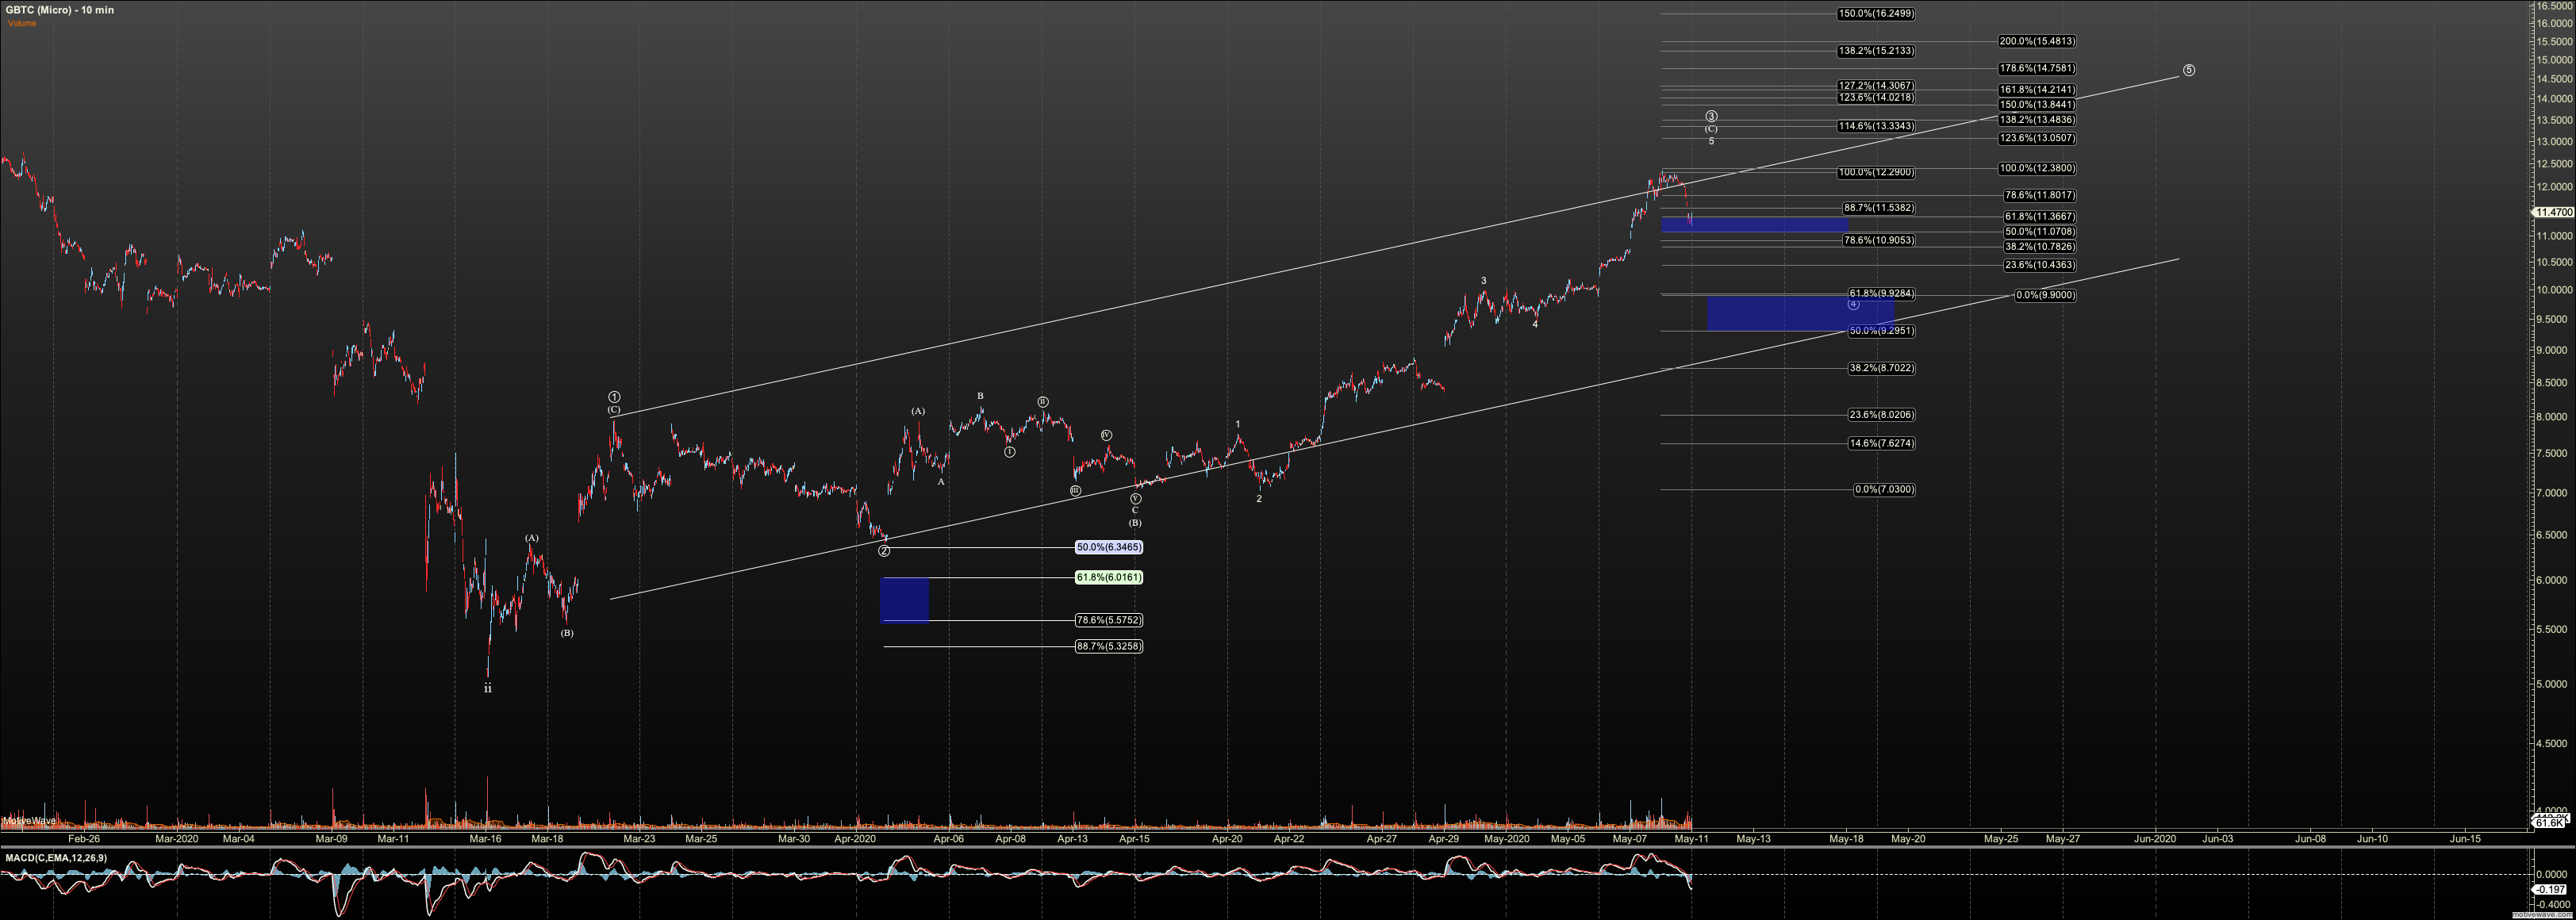
Task: Select the large blue wave 4 target box
Action: pyautogui.click(x=1780, y=313)
